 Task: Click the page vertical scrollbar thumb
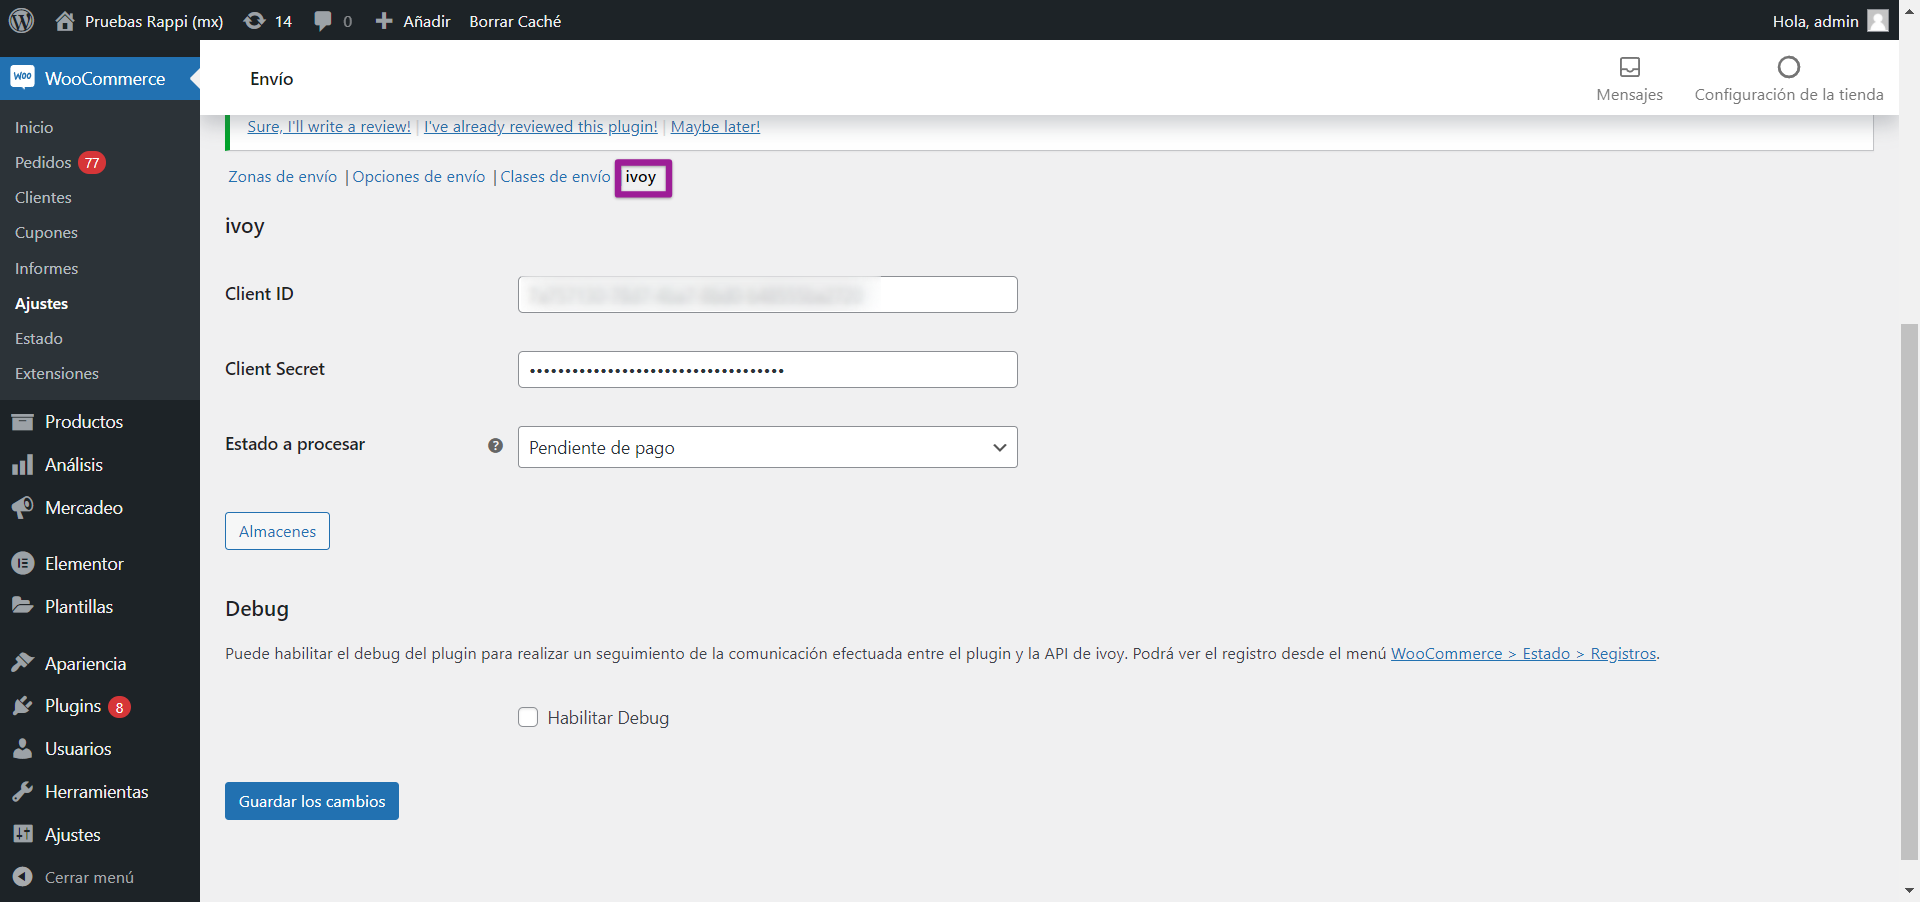(x=1909, y=590)
